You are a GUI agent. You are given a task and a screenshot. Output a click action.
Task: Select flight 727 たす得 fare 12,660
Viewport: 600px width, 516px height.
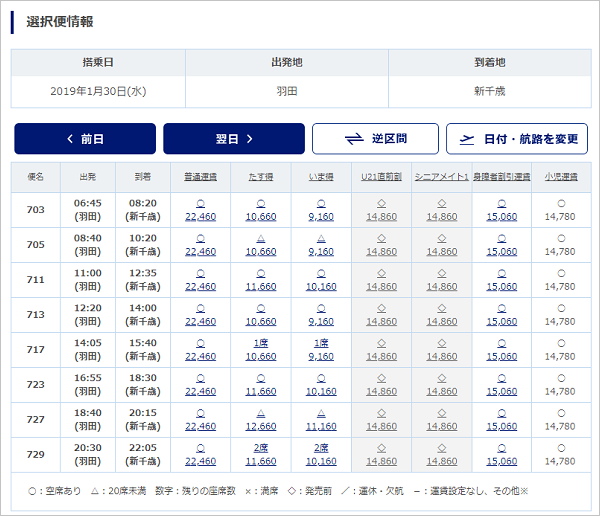(x=261, y=426)
